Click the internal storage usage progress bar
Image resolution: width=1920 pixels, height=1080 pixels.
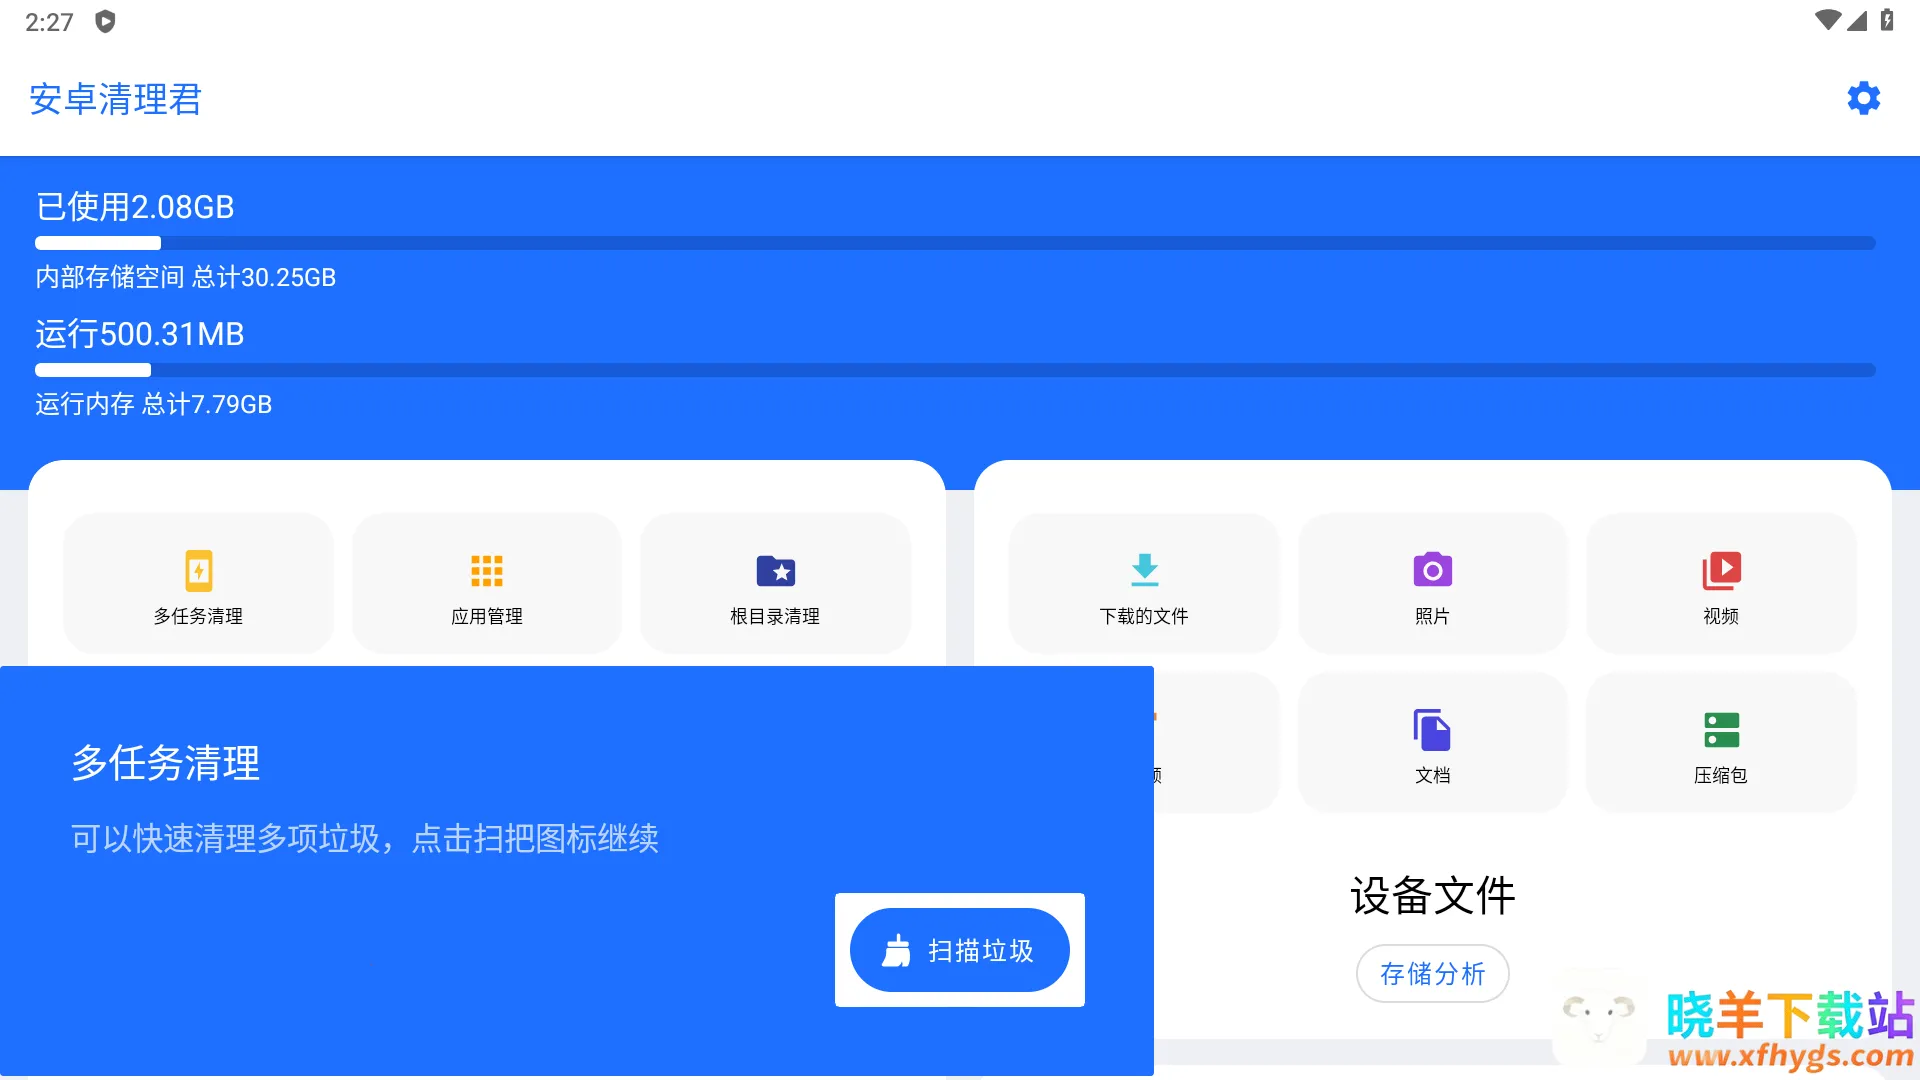tap(955, 243)
